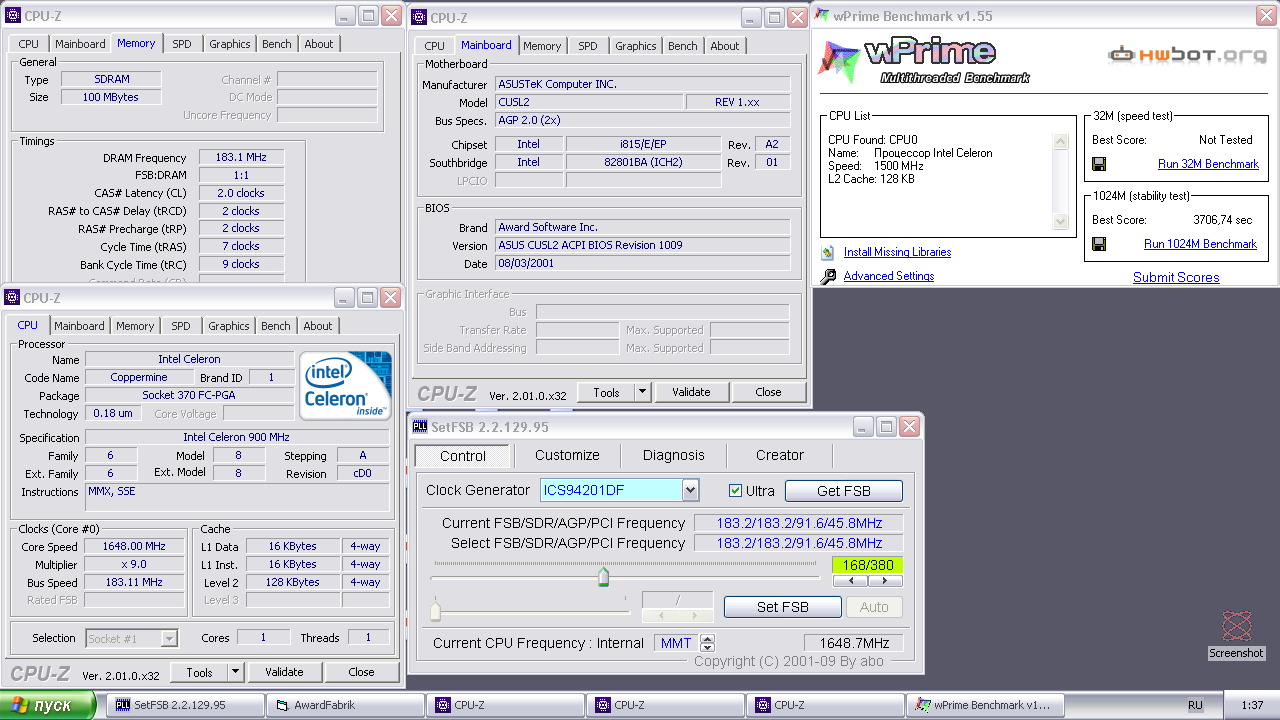The width and height of the screenshot is (1280, 720).
Task: Switch to AwardFabrik in the taskbar
Action: pos(345,705)
